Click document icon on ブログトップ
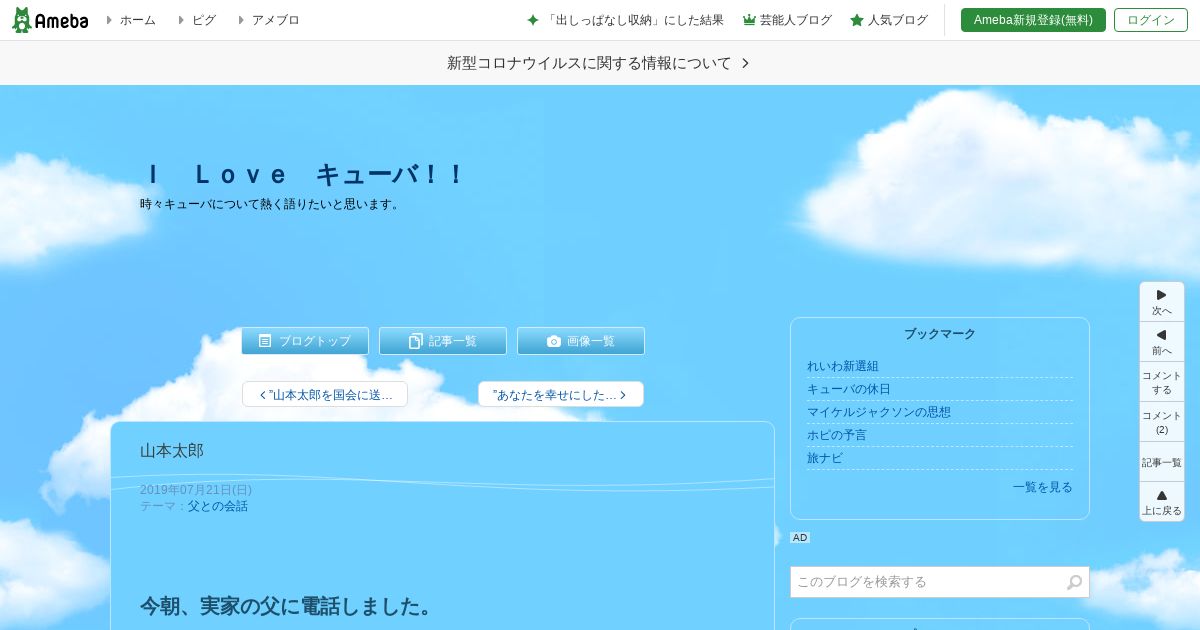Screen dimensions: 1200x630 (265, 341)
